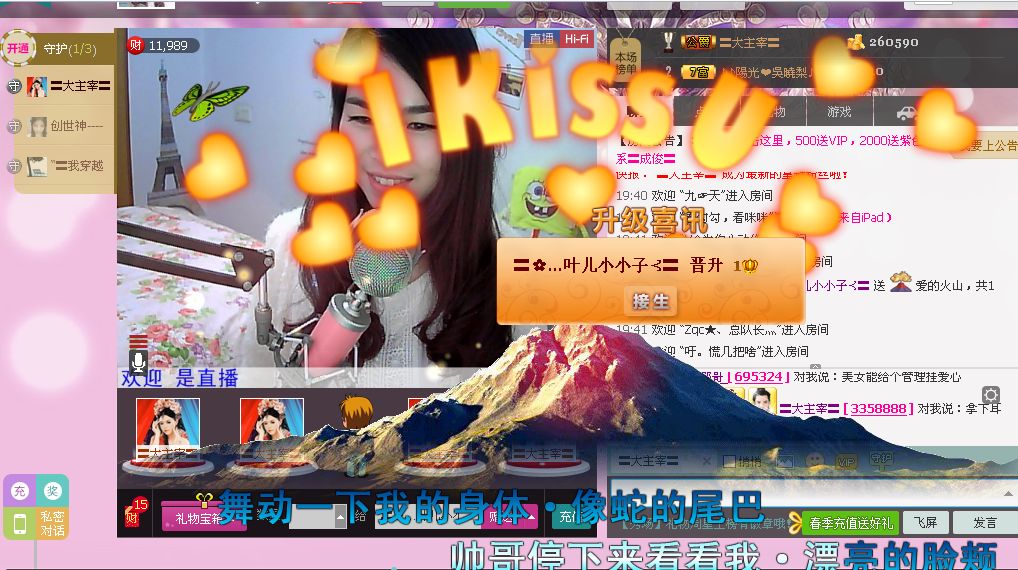Switch to the 游戏 tab

(x=839, y=112)
